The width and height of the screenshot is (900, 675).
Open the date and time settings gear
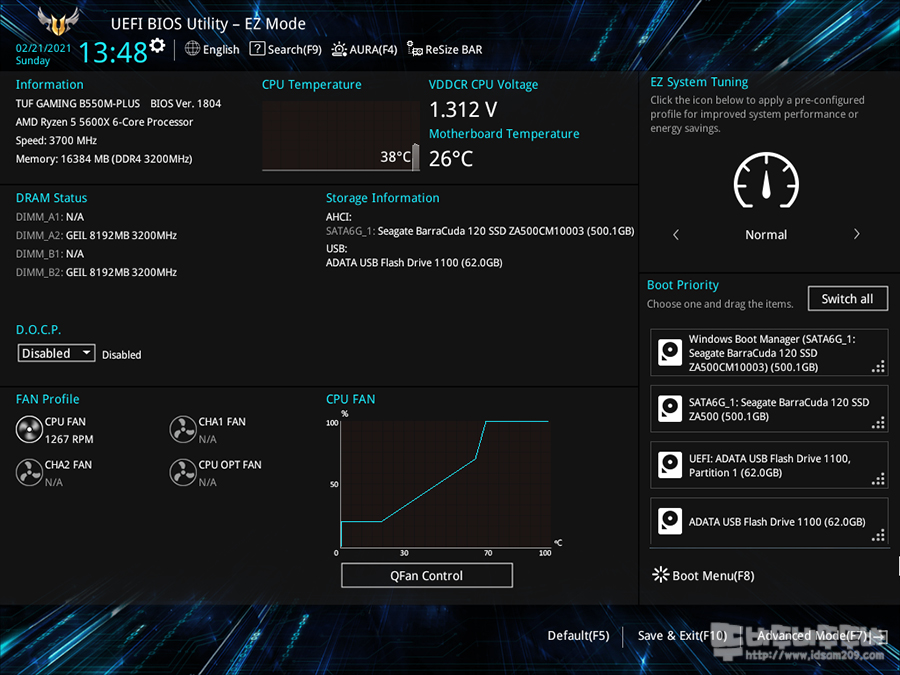coord(157,45)
